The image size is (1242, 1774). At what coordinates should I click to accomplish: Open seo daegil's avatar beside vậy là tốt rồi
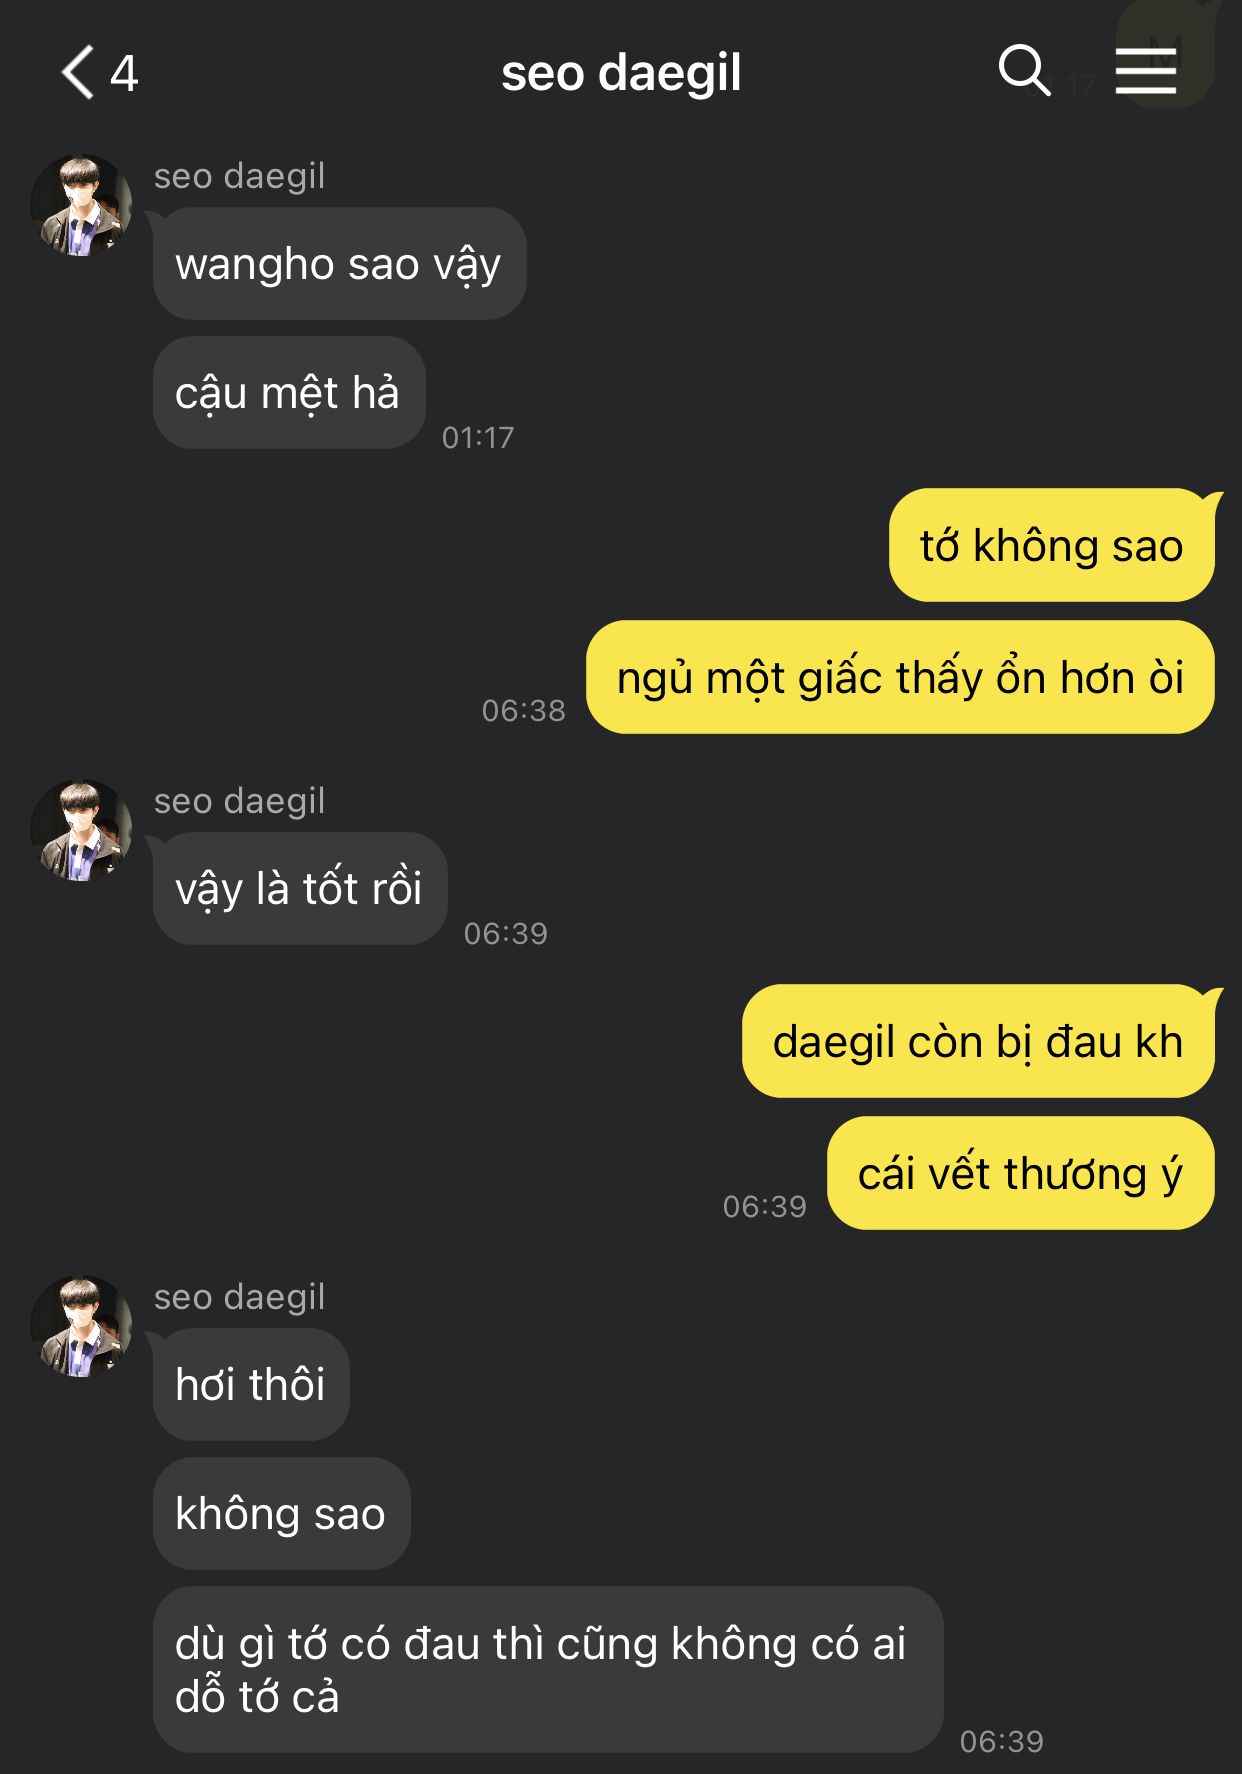[81, 831]
